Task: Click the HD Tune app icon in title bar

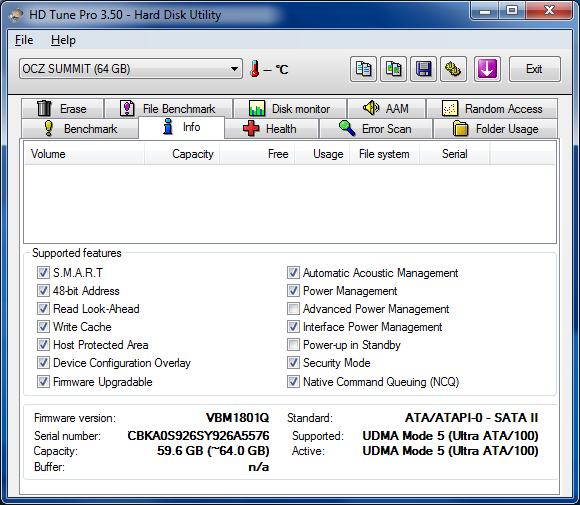Action: tap(16, 15)
